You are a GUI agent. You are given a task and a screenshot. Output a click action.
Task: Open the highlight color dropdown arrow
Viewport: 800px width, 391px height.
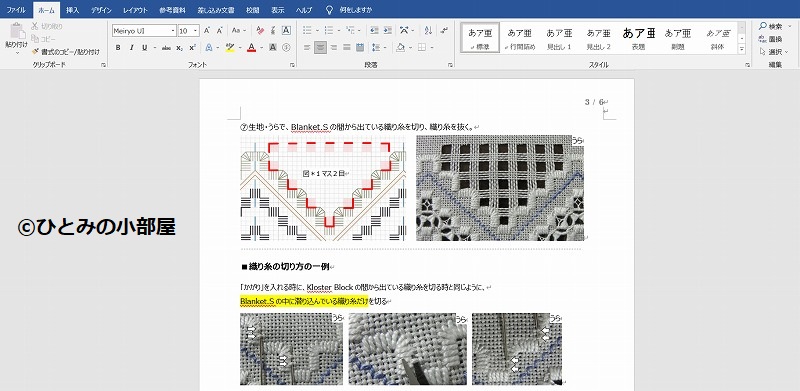pyautogui.click(x=239, y=47)
